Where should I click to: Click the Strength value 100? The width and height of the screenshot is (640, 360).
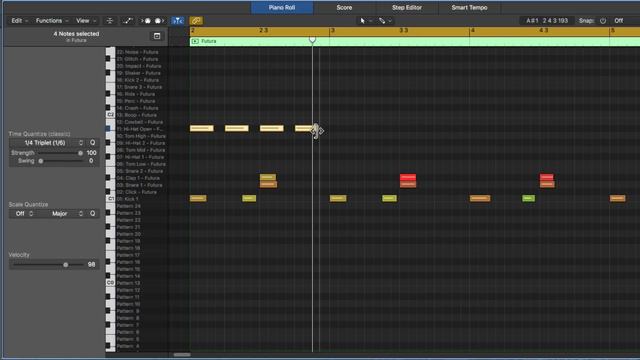point(91,153)
